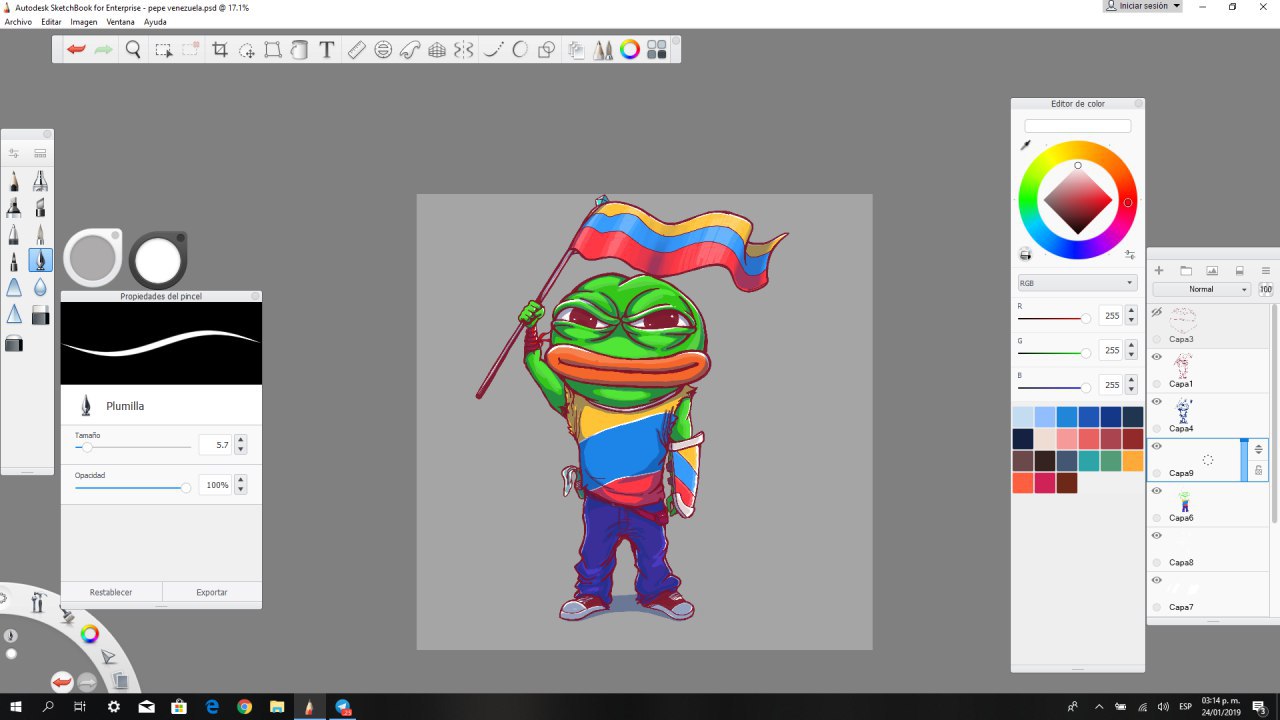Image resolution: width=1280 pixels, height=720 pixels.
Task: Open the Brush Palette from toolbar
Action: tap(603, 49)
